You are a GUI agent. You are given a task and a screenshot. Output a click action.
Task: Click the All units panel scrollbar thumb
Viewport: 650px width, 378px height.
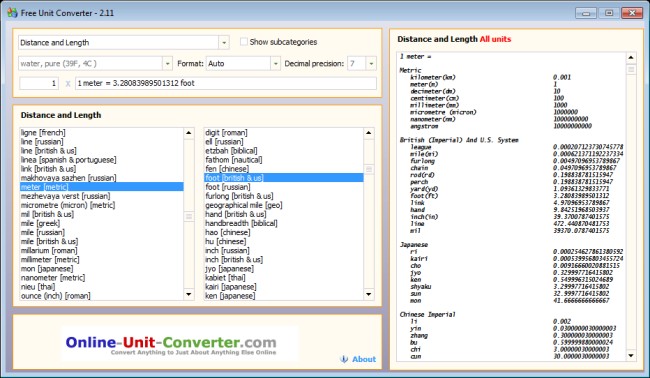tap(631, 70)
